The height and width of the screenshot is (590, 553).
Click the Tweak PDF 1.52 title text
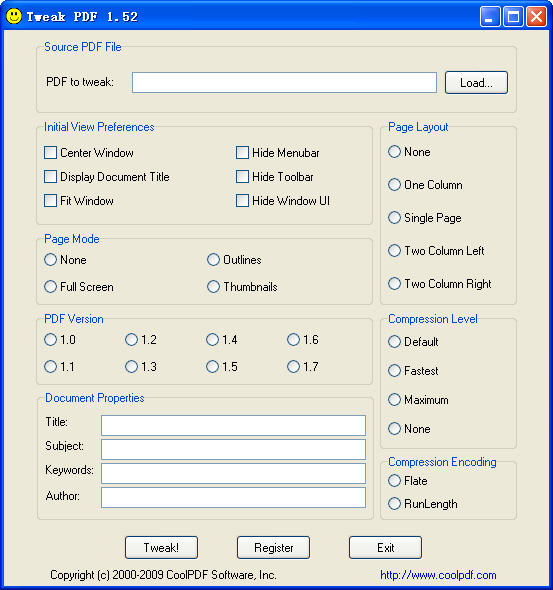click(82, 17)
